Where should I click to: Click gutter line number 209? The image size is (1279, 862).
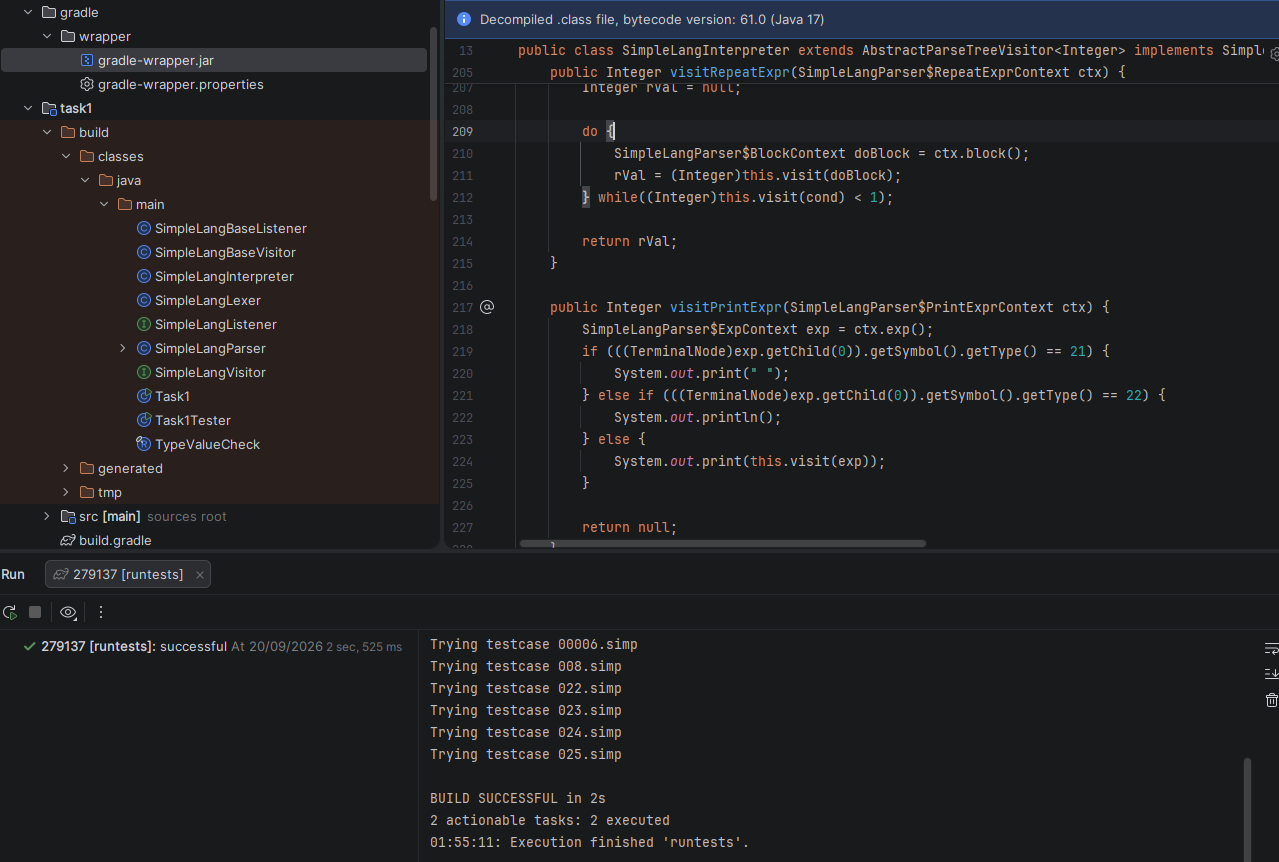pyautogui.click(x=462, y=131)
